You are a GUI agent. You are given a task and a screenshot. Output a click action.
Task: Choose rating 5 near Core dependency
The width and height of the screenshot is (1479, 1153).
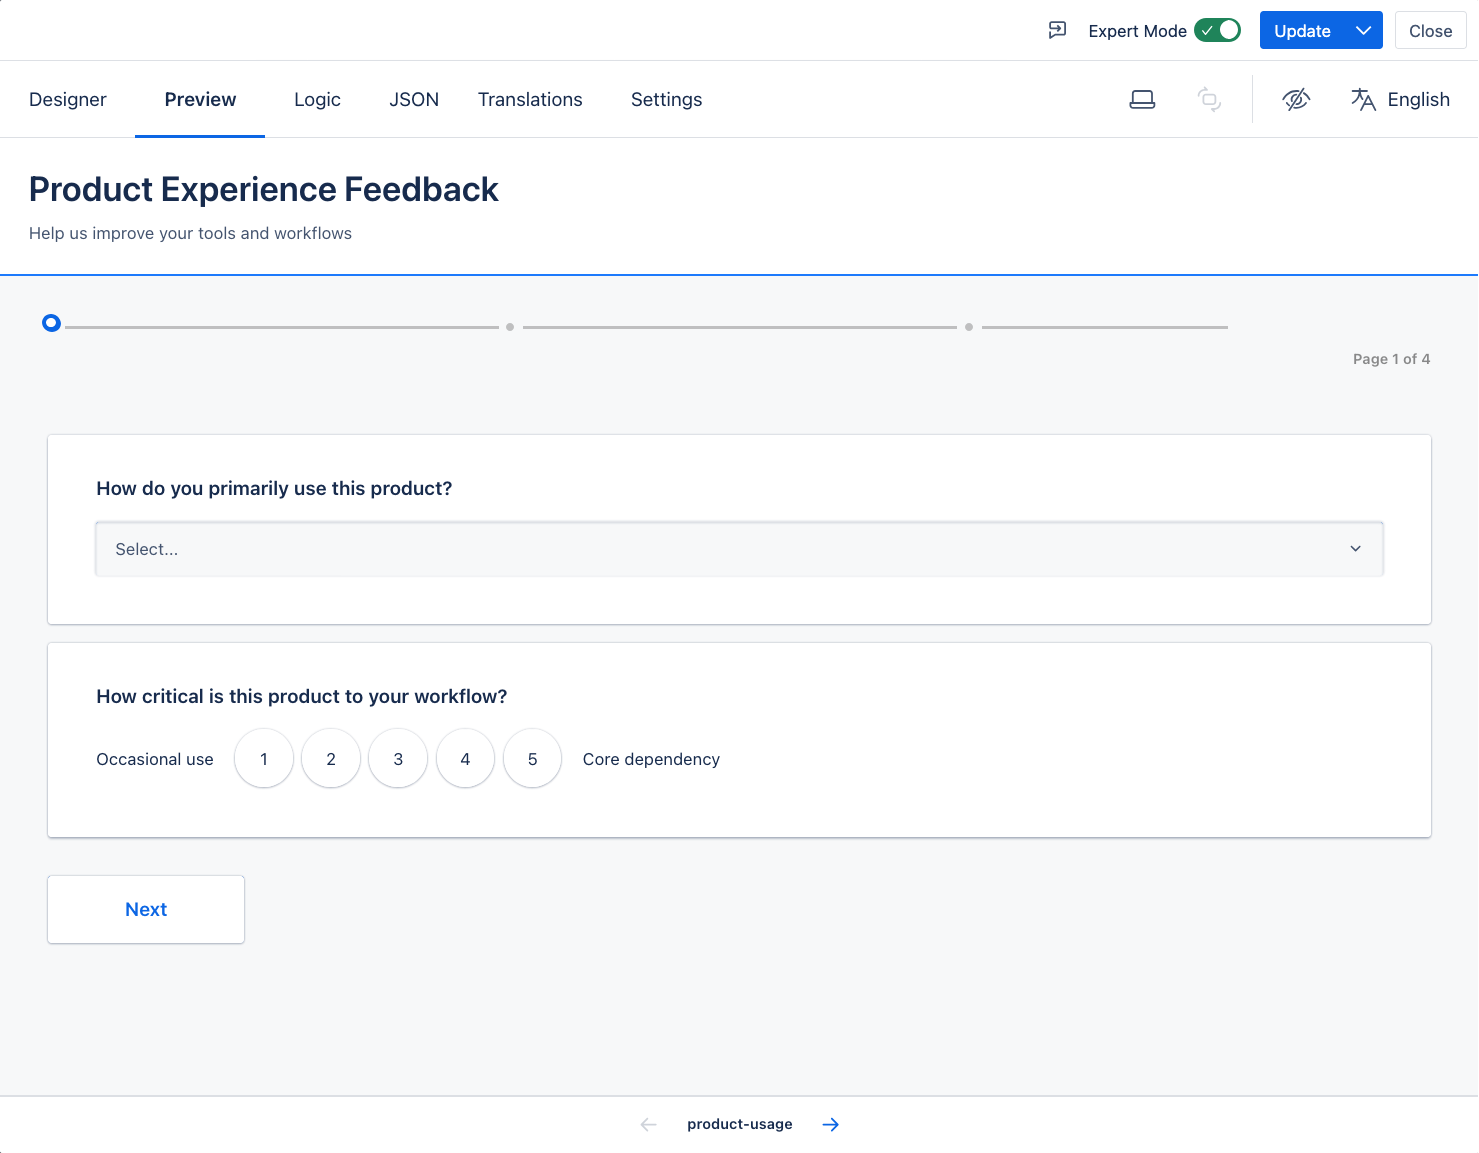tap(532, 759)
